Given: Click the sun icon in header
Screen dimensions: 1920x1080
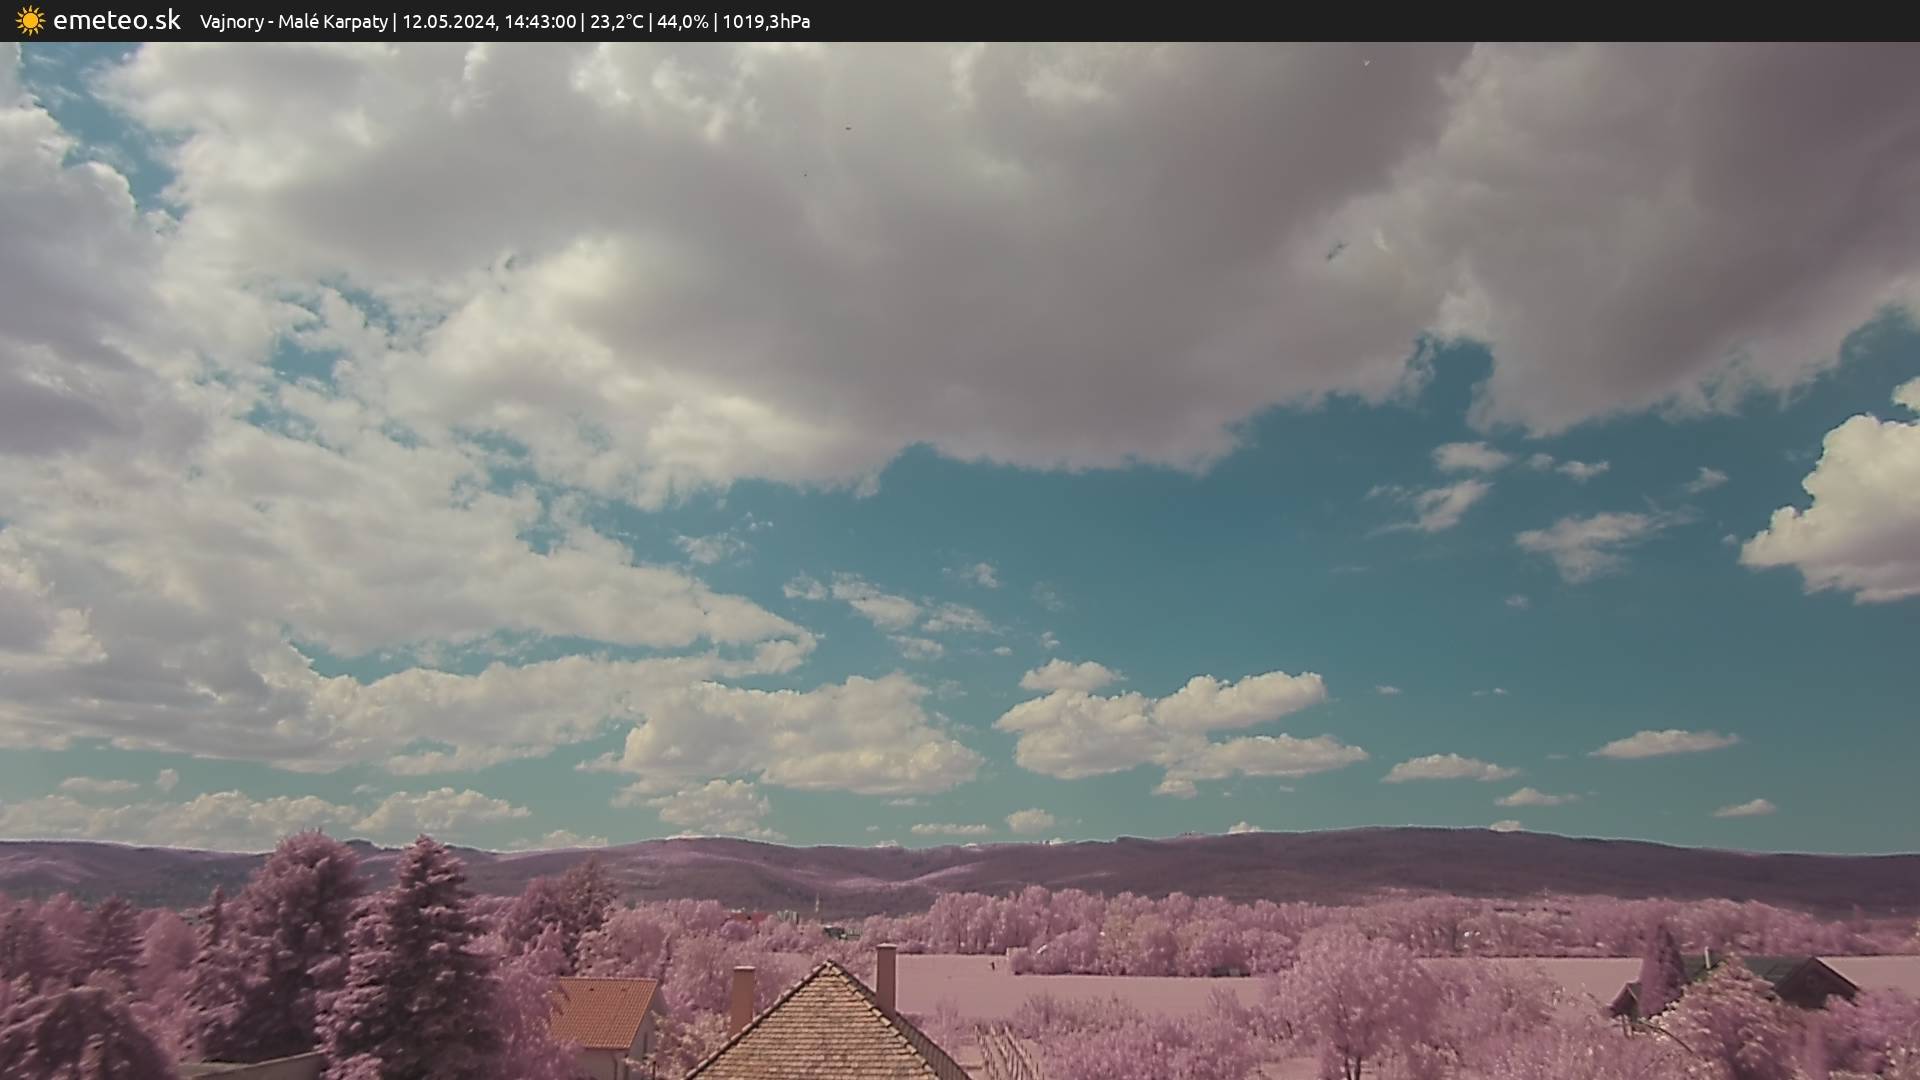Looking at the screenshot, I should coord(30,20).
